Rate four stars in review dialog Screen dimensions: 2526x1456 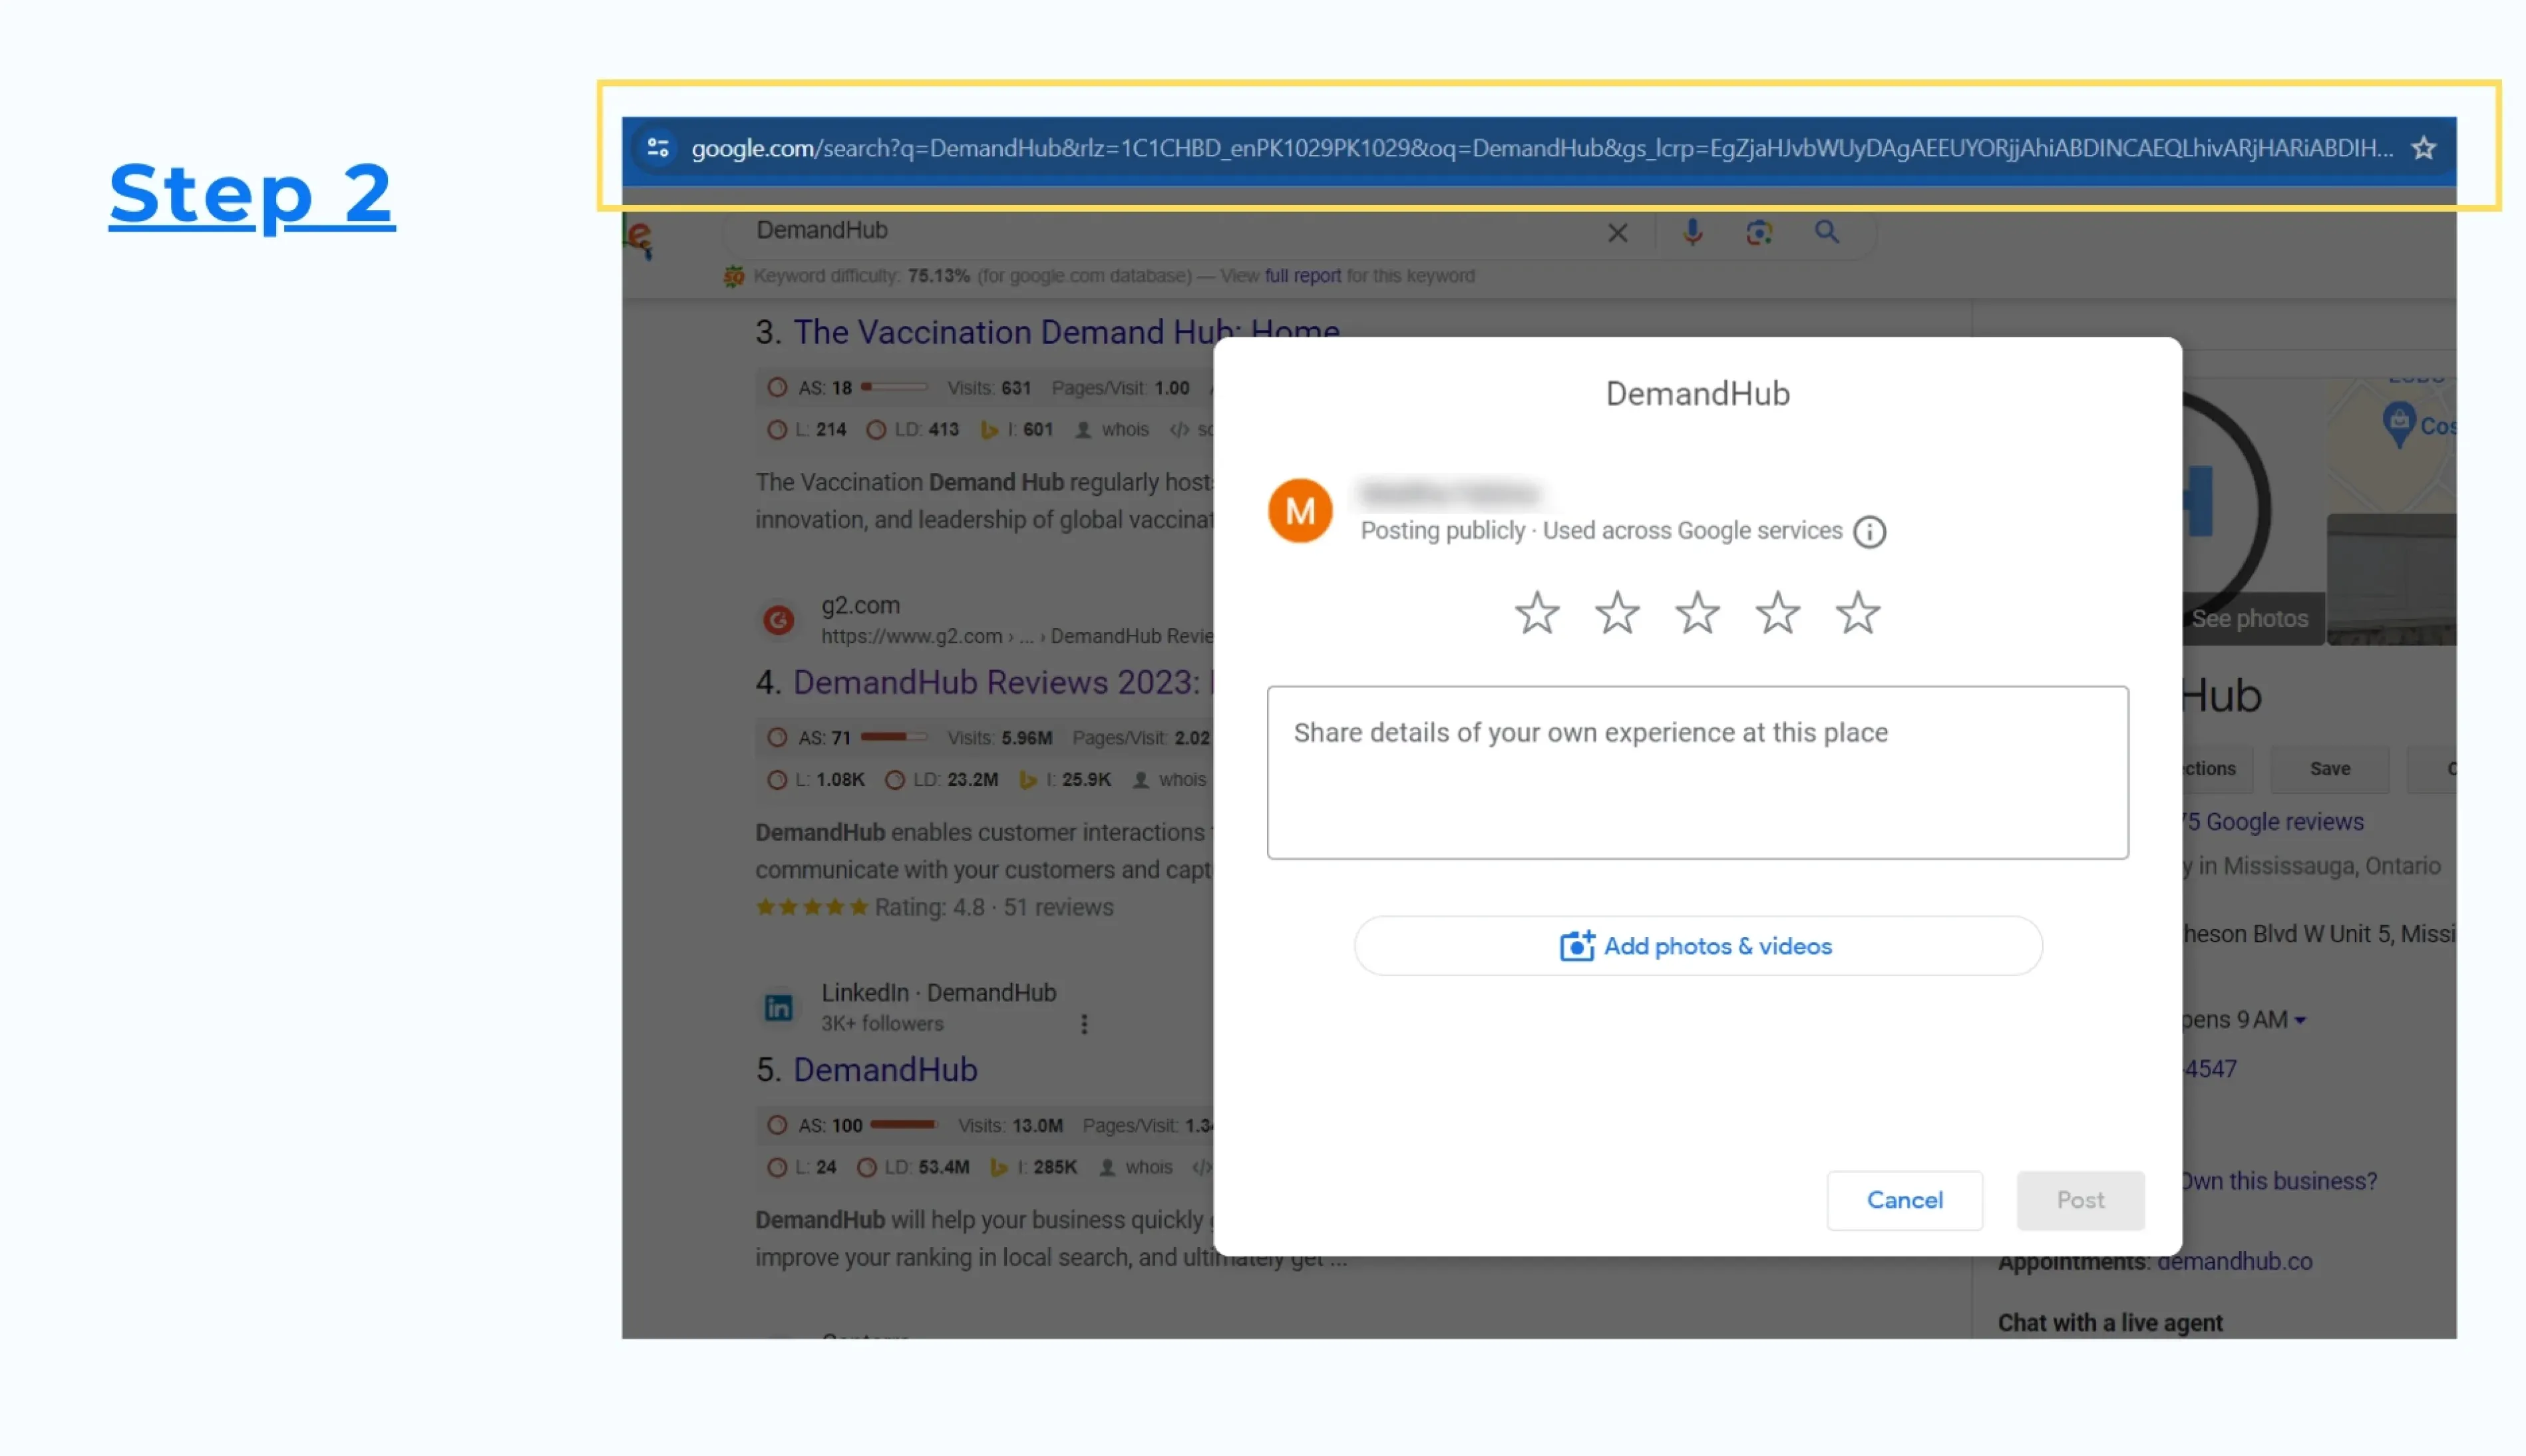(1778, 613)
